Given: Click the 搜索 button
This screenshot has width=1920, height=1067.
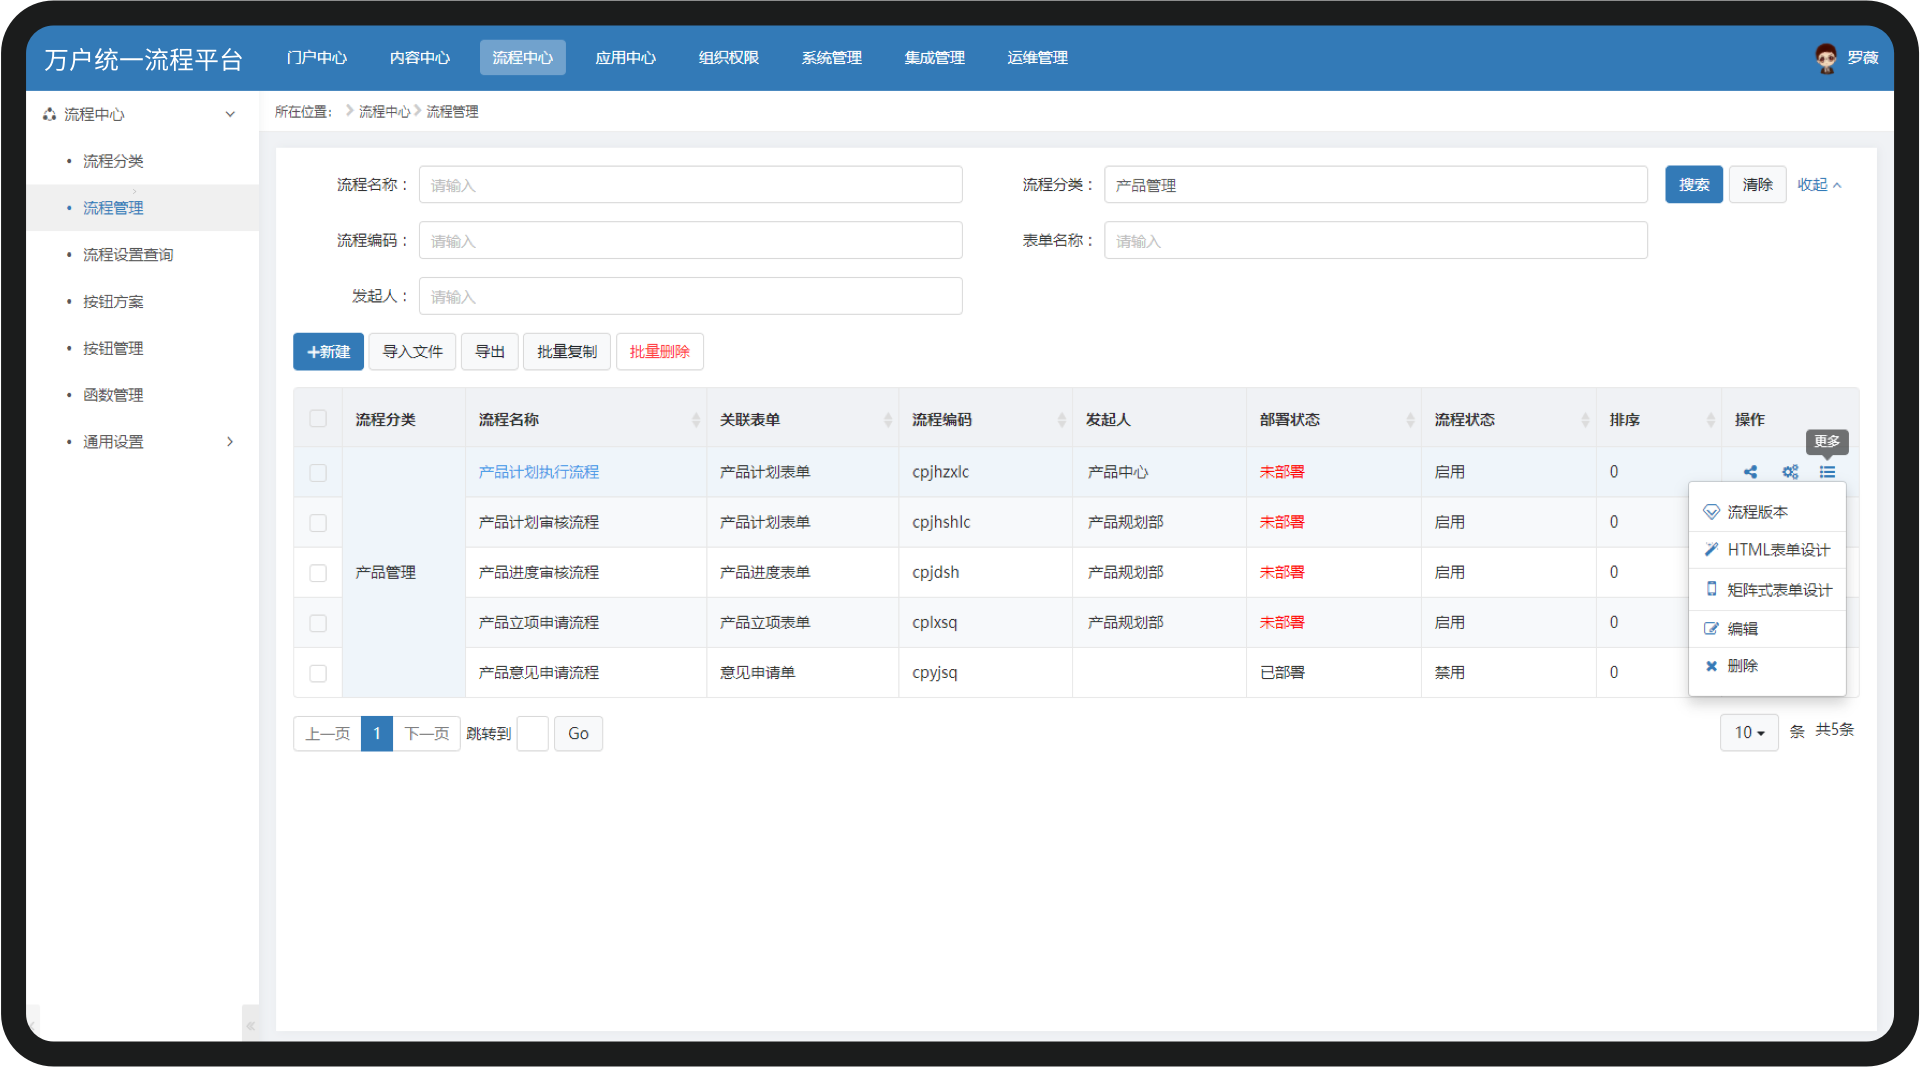Looking at the screenshot, I should tap(1693, 185).
